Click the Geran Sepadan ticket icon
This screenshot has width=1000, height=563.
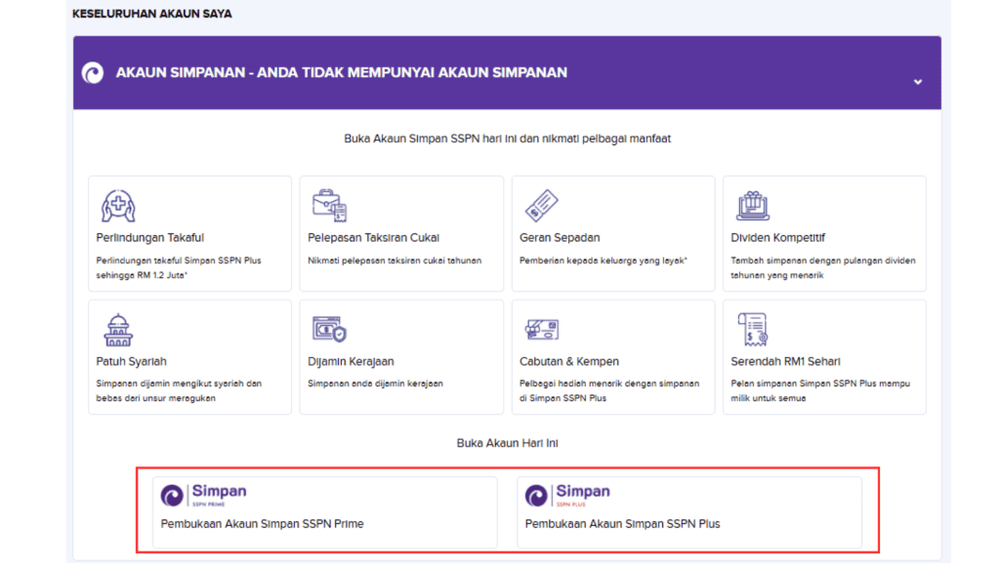tap(541, 205)
